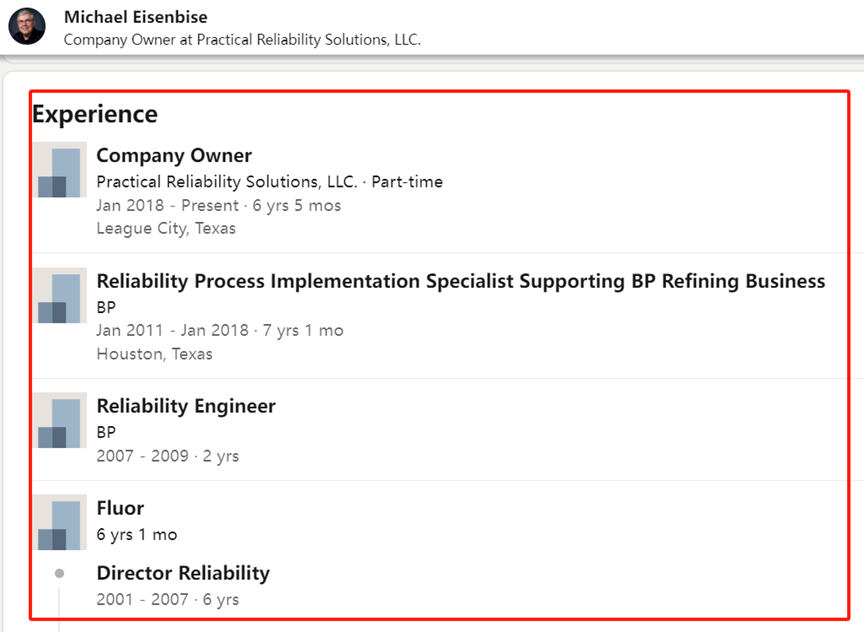Click the League City, Texas location text
Image resolution: width=864 pixels, height=632 pixels.
pyautogui.click(x=166, y=228)
